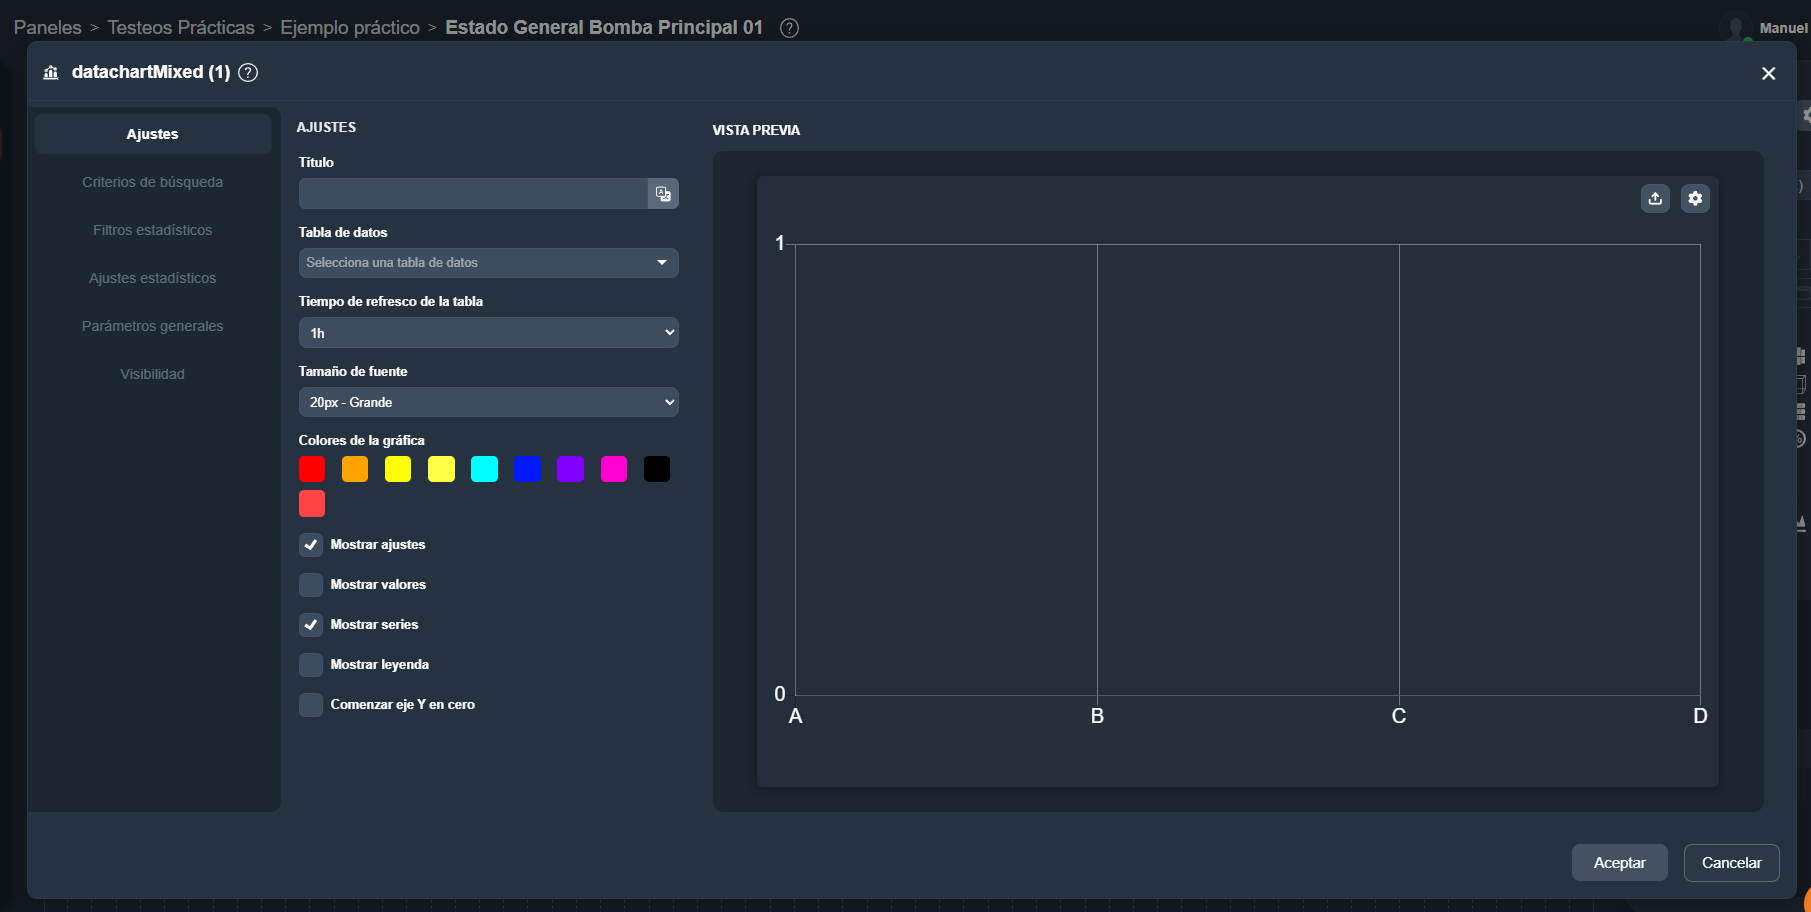Screen dimensions: 1811x912
Task: Toggle the Mostrar leyenda checkbox
Action: pyautogui.click(x=311, y=665)
